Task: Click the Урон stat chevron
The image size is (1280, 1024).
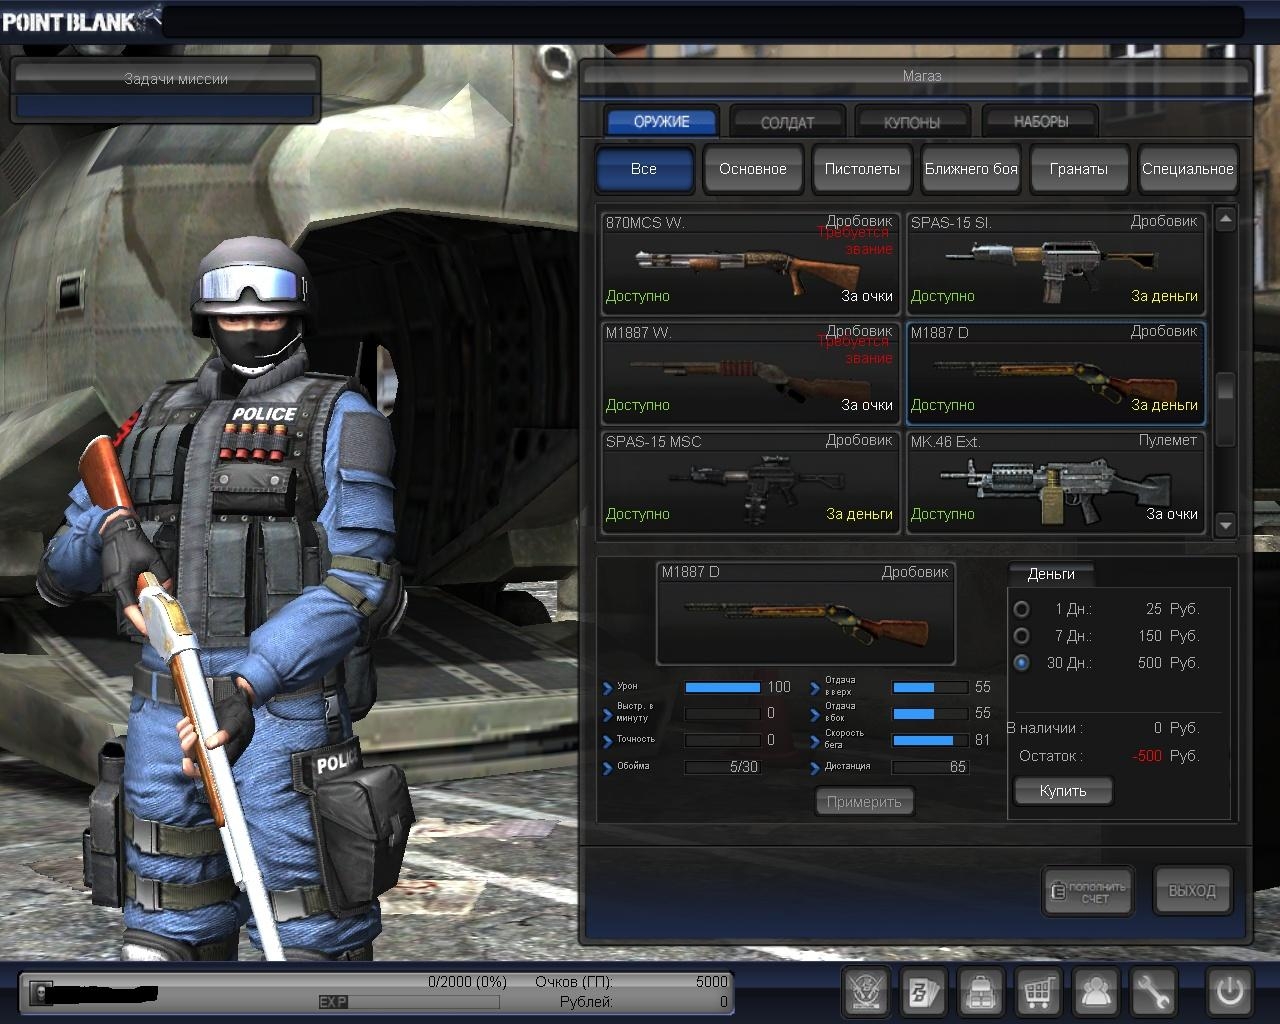Action: [x=607, y=688]
